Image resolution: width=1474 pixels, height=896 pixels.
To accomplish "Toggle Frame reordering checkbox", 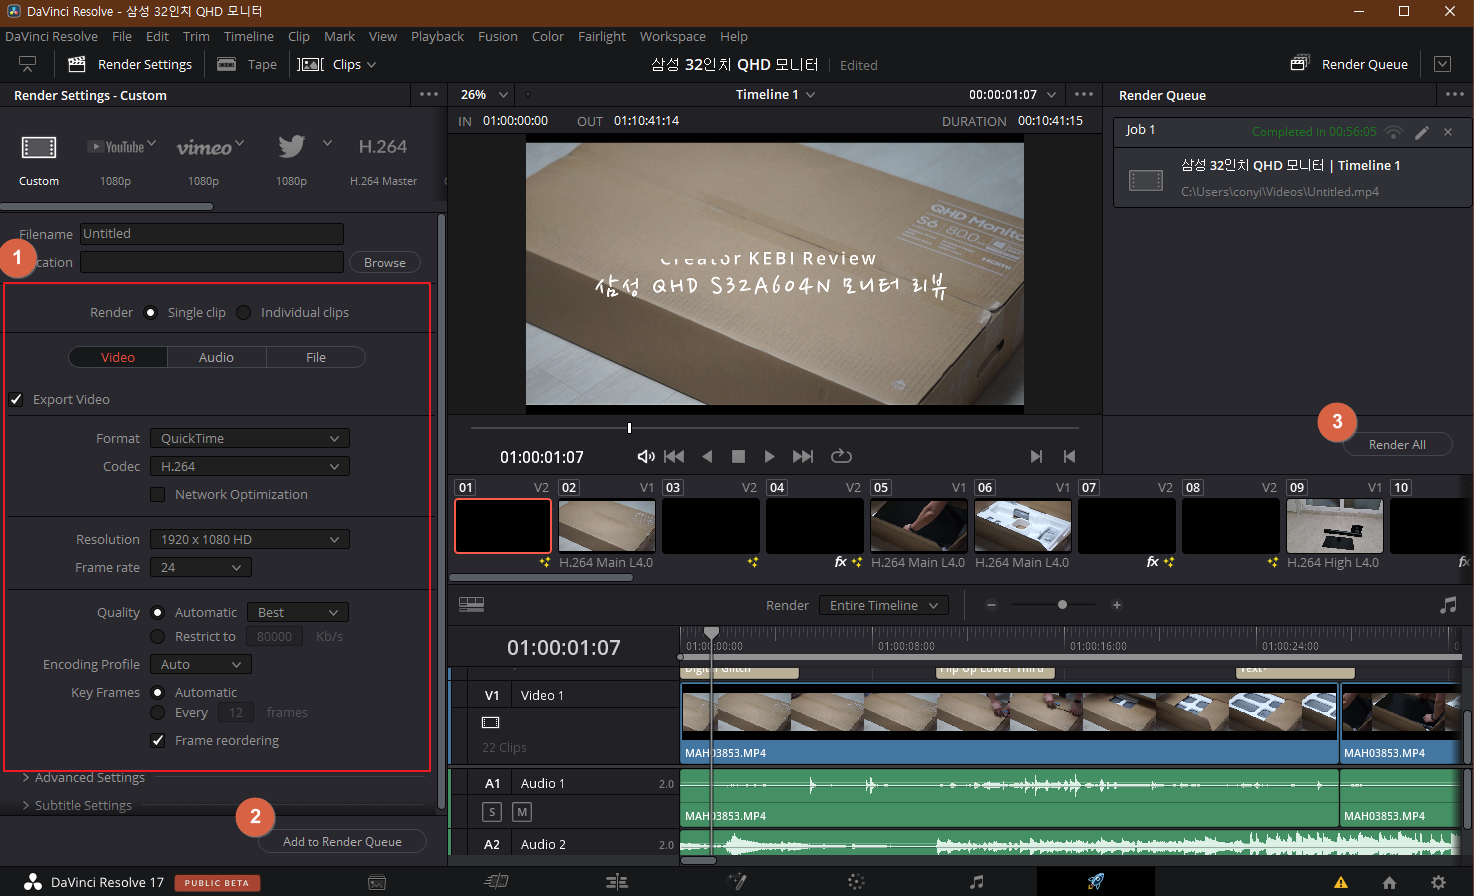I will pos(157,740).
